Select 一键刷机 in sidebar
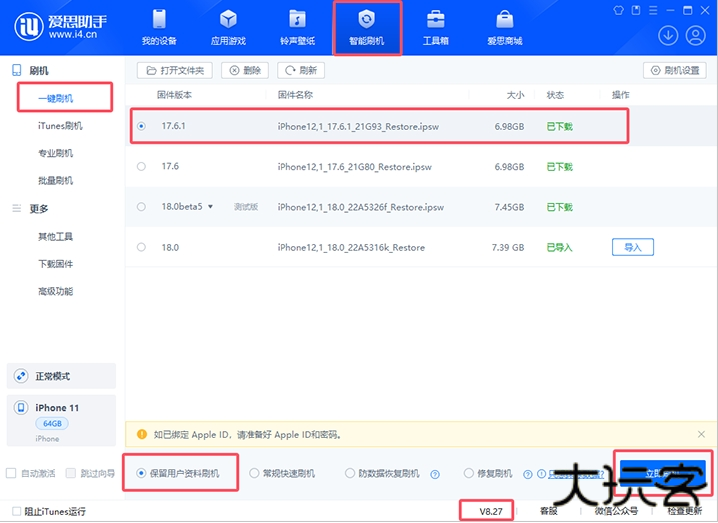Image resolution: width=718 pixels, height=523 pixels. [55, 98]
